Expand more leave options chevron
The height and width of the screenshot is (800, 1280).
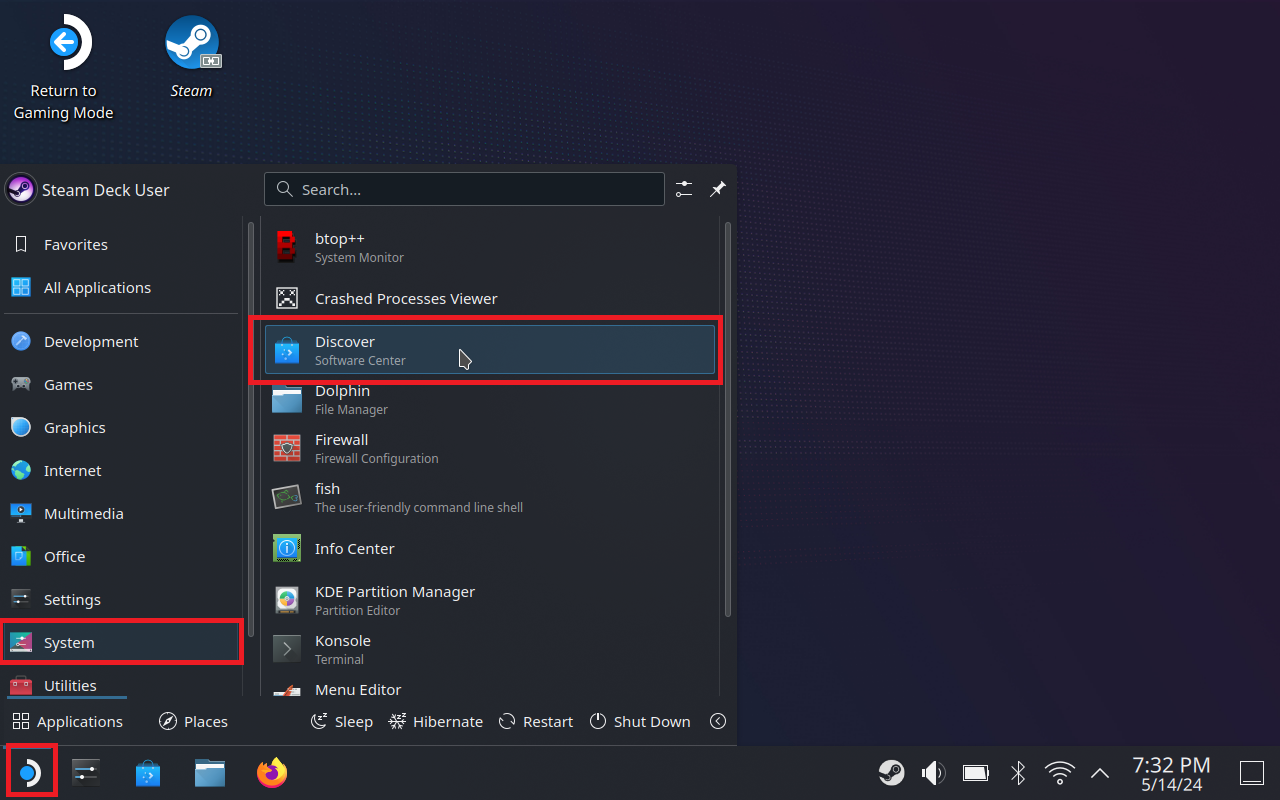(717, 721)
